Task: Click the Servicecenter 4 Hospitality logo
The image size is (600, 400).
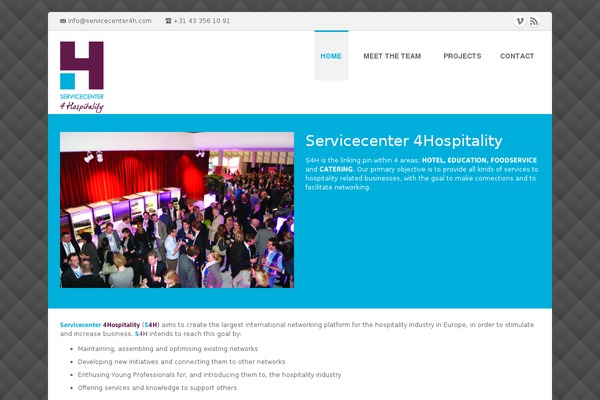Action: click(82, 77)
